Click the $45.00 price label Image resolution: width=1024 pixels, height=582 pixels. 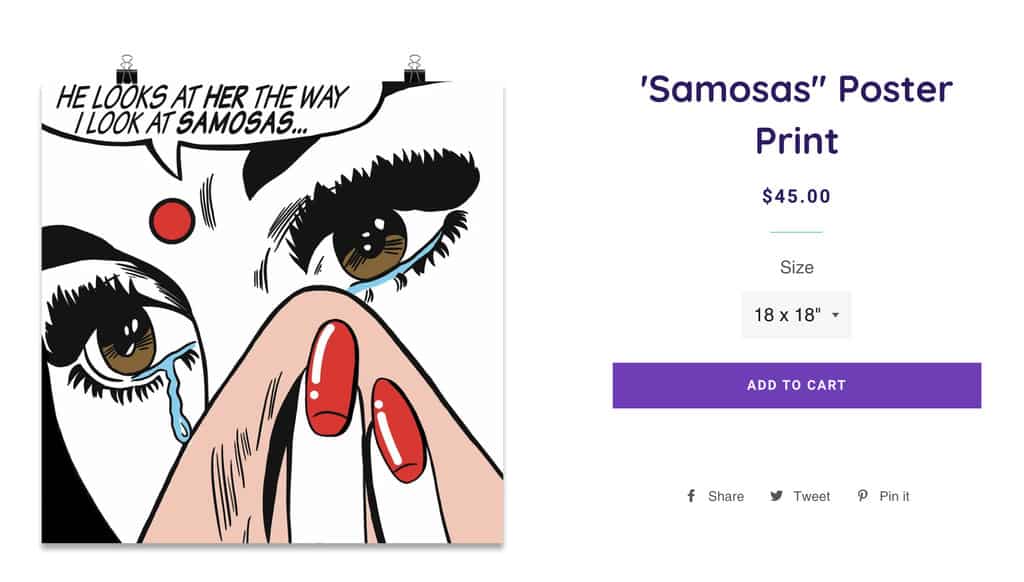(795, 196)
